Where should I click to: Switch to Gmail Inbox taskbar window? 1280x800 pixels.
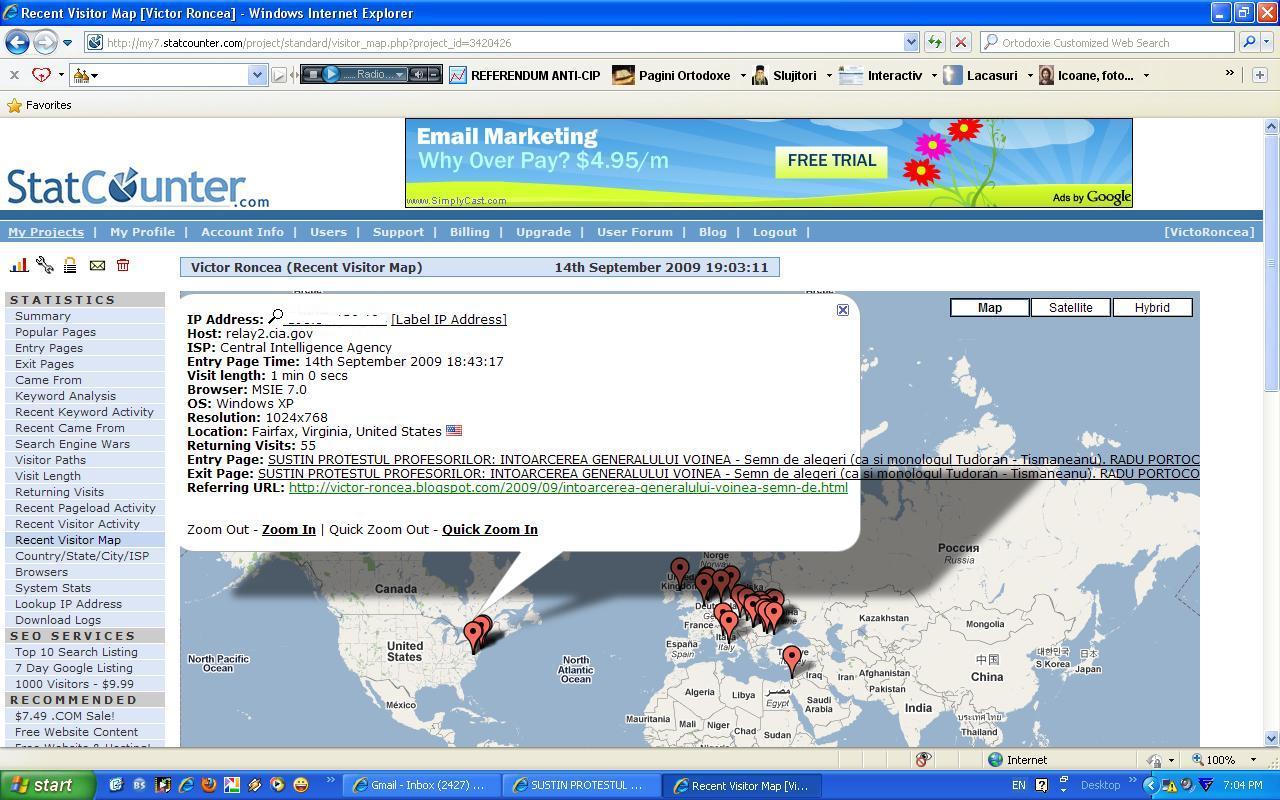pos(420,785)
